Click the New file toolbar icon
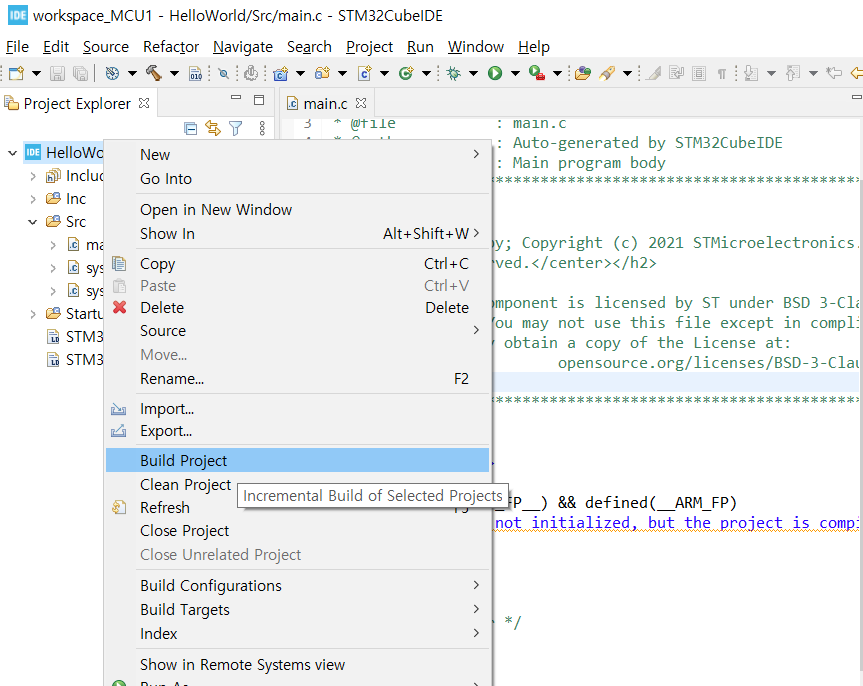 click(x=17, y=73)
